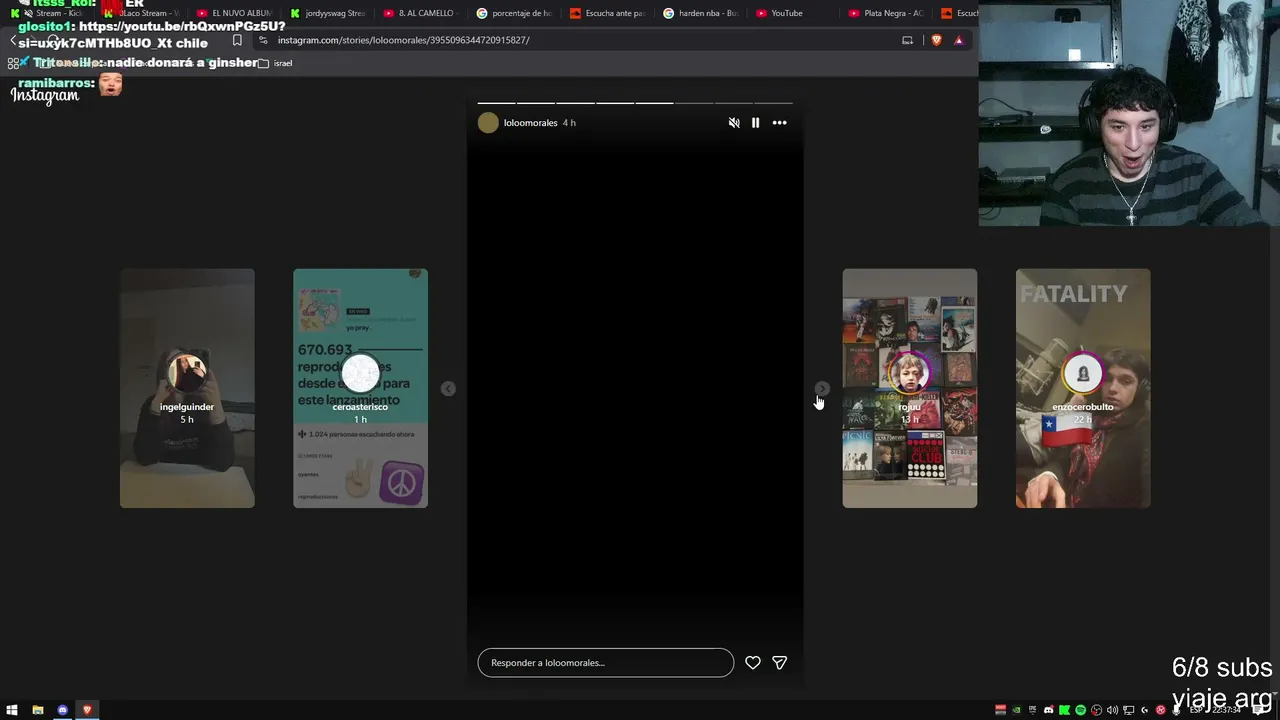
Task: Switch to the 'Plata Negra' tab
Action: tap(885, 13)
